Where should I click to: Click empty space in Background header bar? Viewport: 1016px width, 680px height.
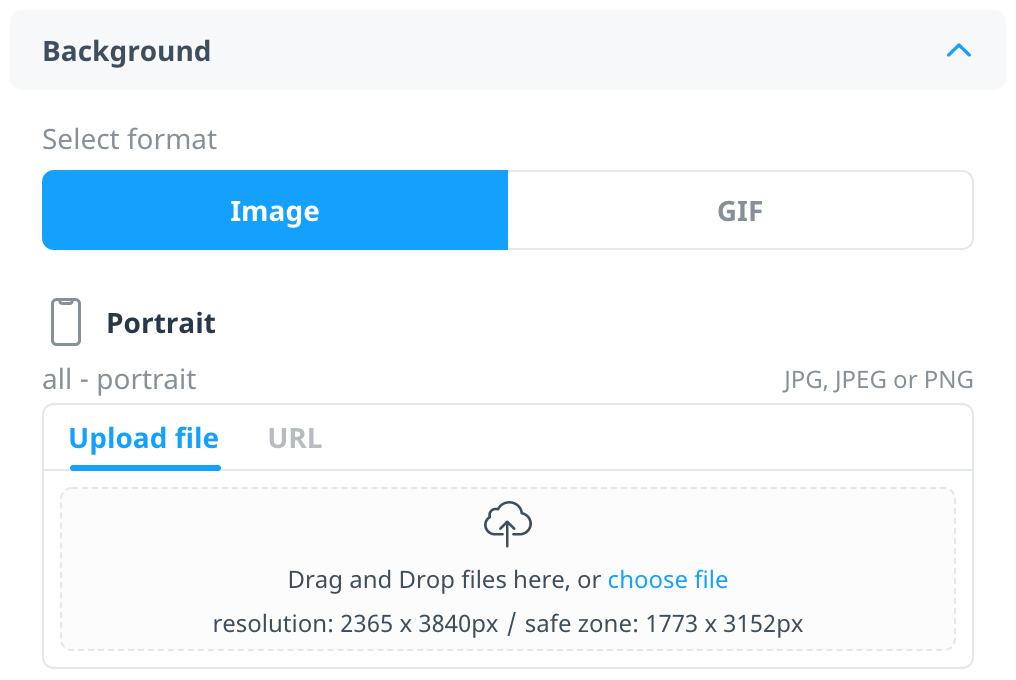[x=577, y=51]
